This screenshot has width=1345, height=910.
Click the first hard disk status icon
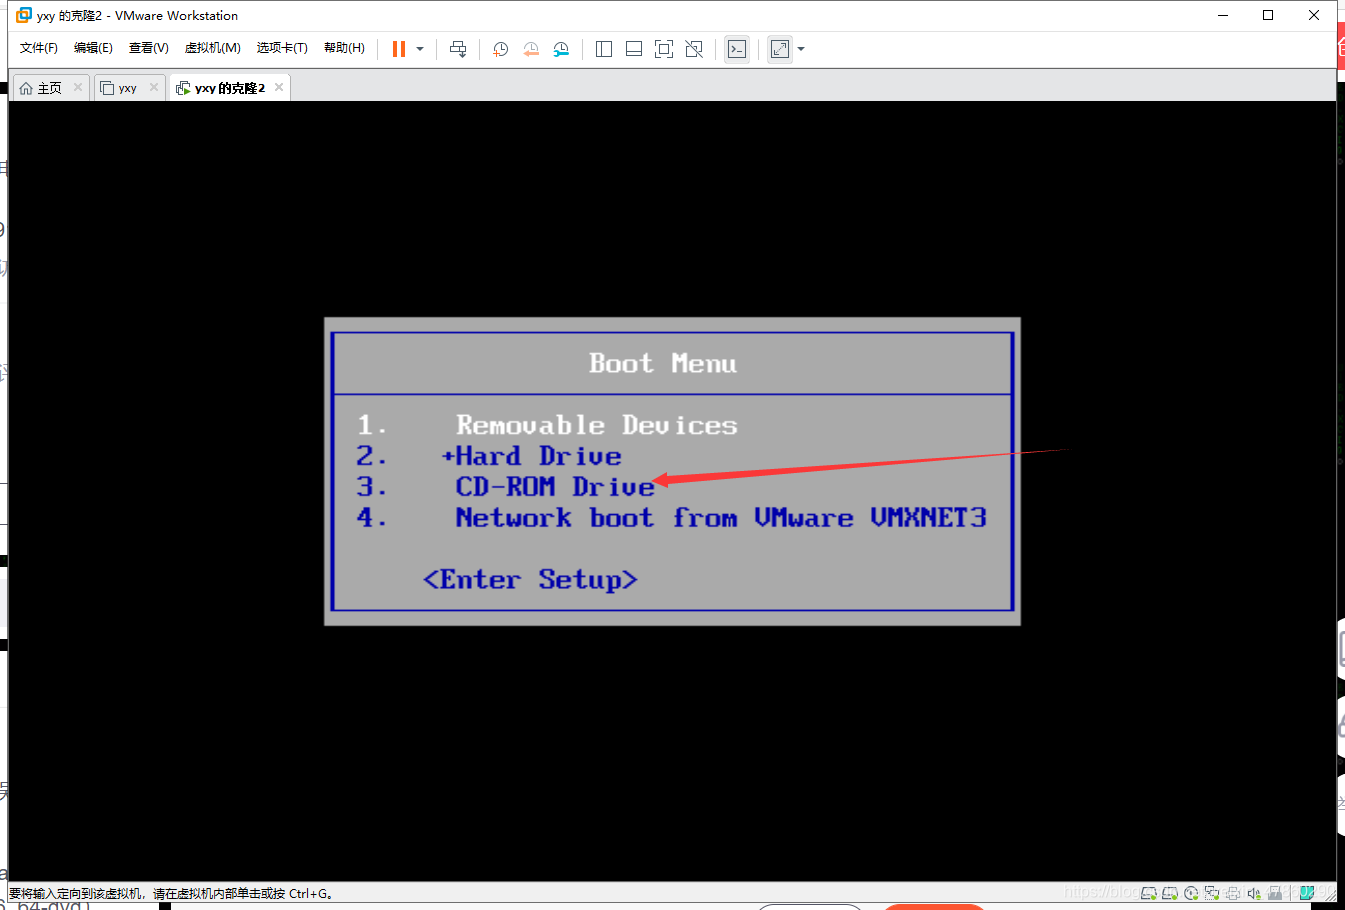[1149, 893]
